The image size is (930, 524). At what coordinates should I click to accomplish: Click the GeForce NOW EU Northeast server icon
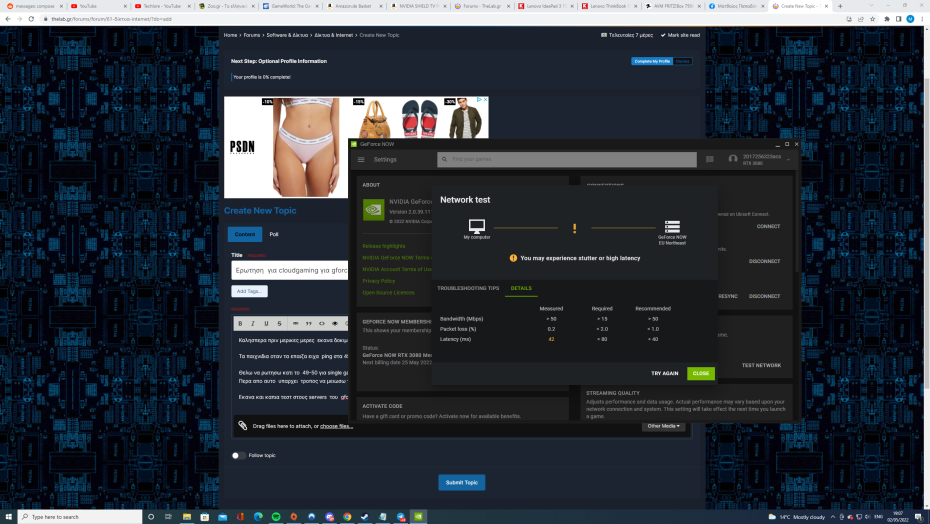click(x=672, y=226)
